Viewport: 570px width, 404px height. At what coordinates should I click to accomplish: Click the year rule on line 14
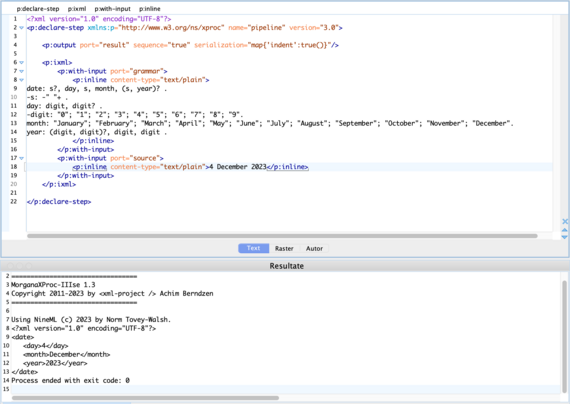97,132
